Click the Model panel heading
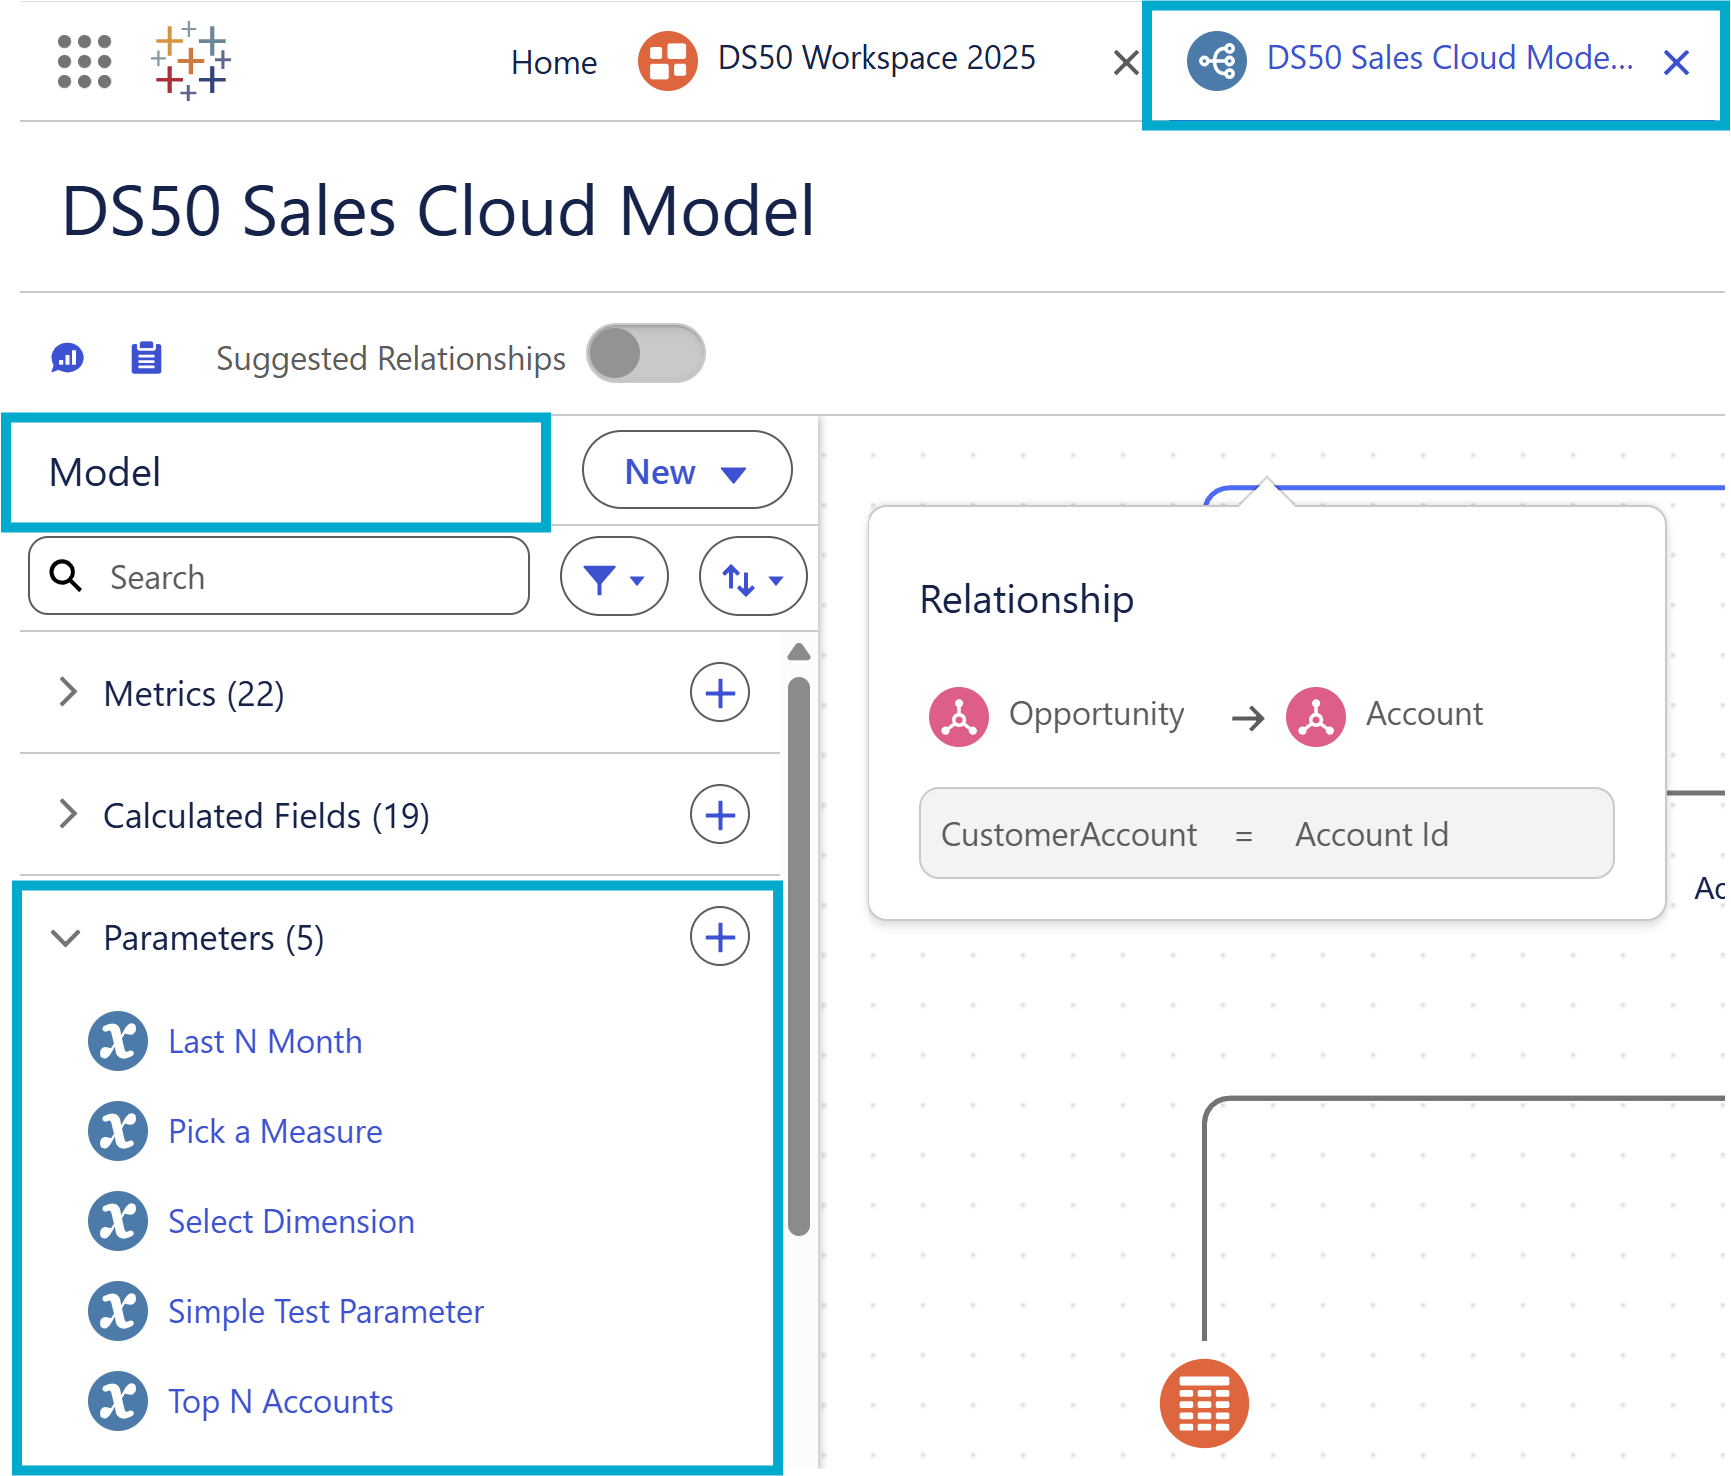Image resolution: width=1731 pixels, height=1476 pixels. click(104, 472)
